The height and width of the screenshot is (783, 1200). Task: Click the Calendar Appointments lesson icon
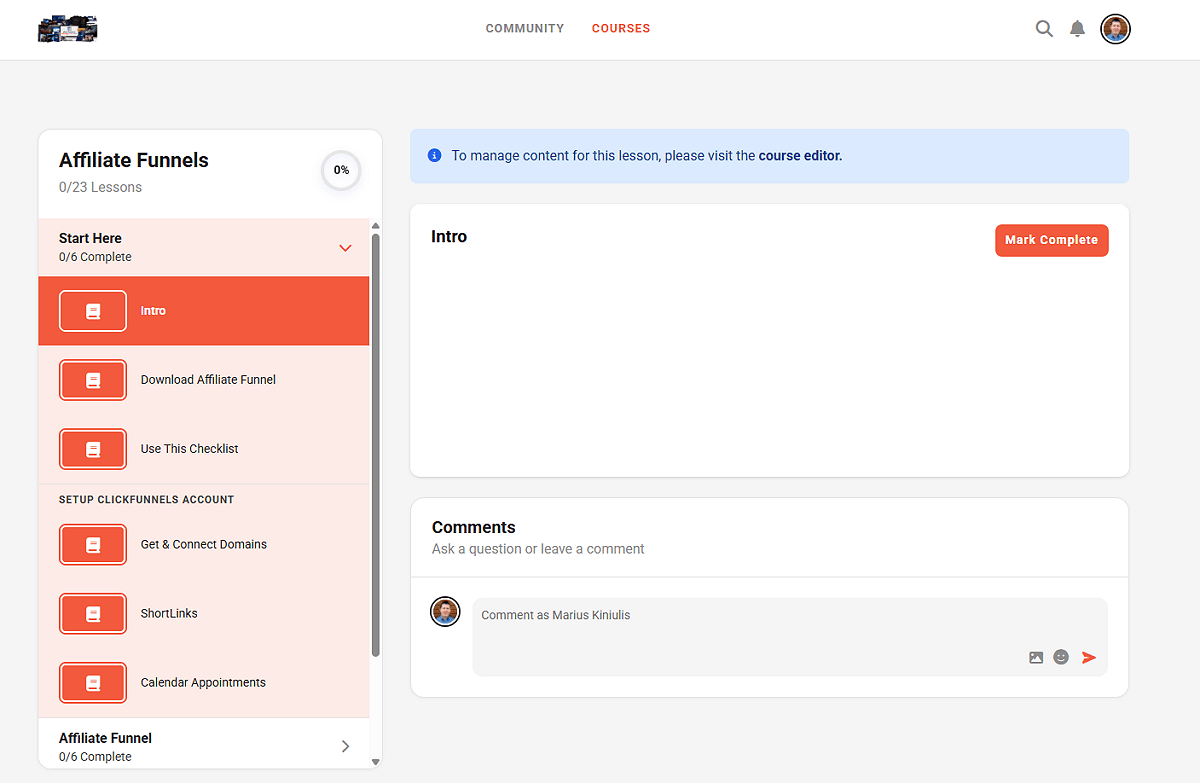(93, 683)
